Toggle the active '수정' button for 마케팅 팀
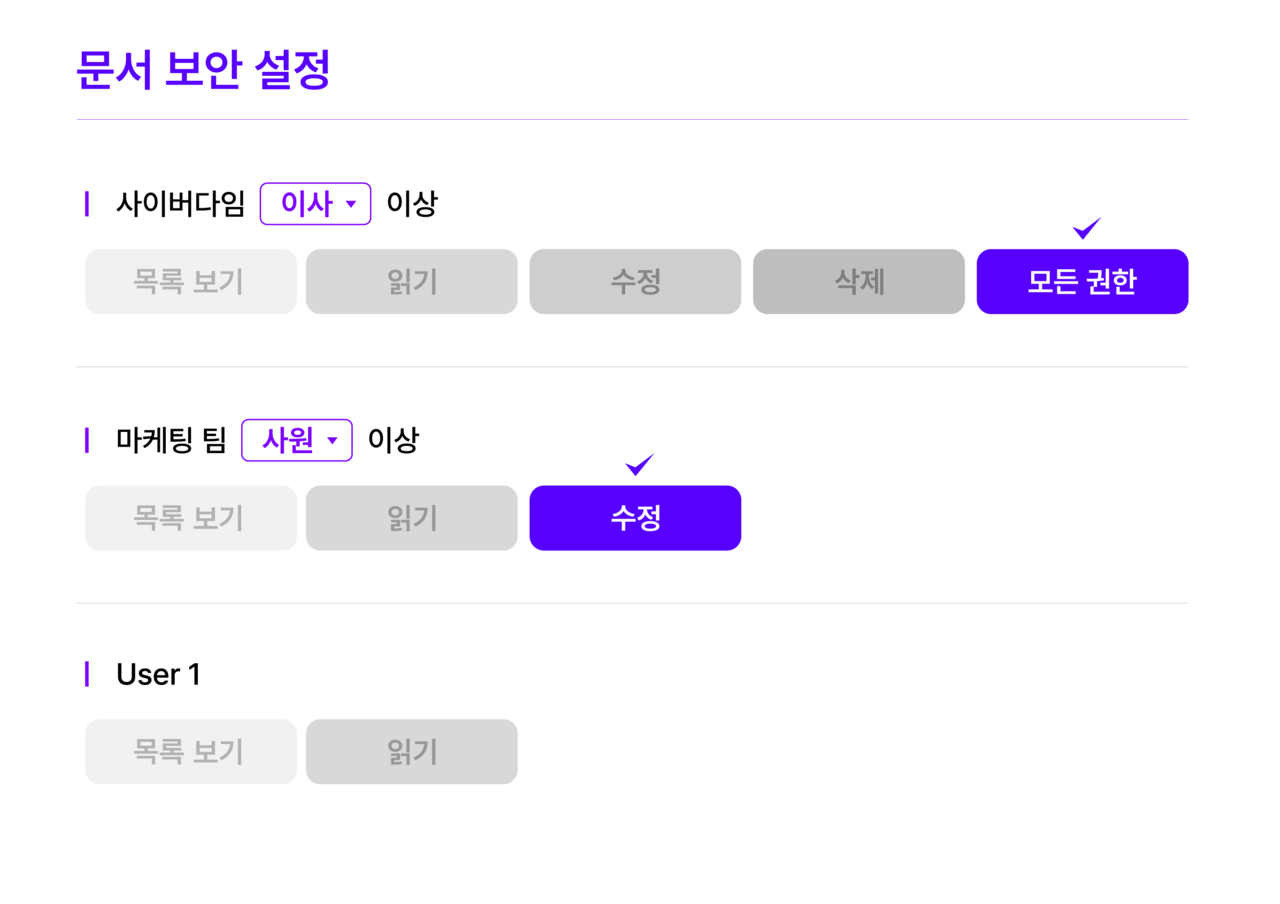 [635, 518]
